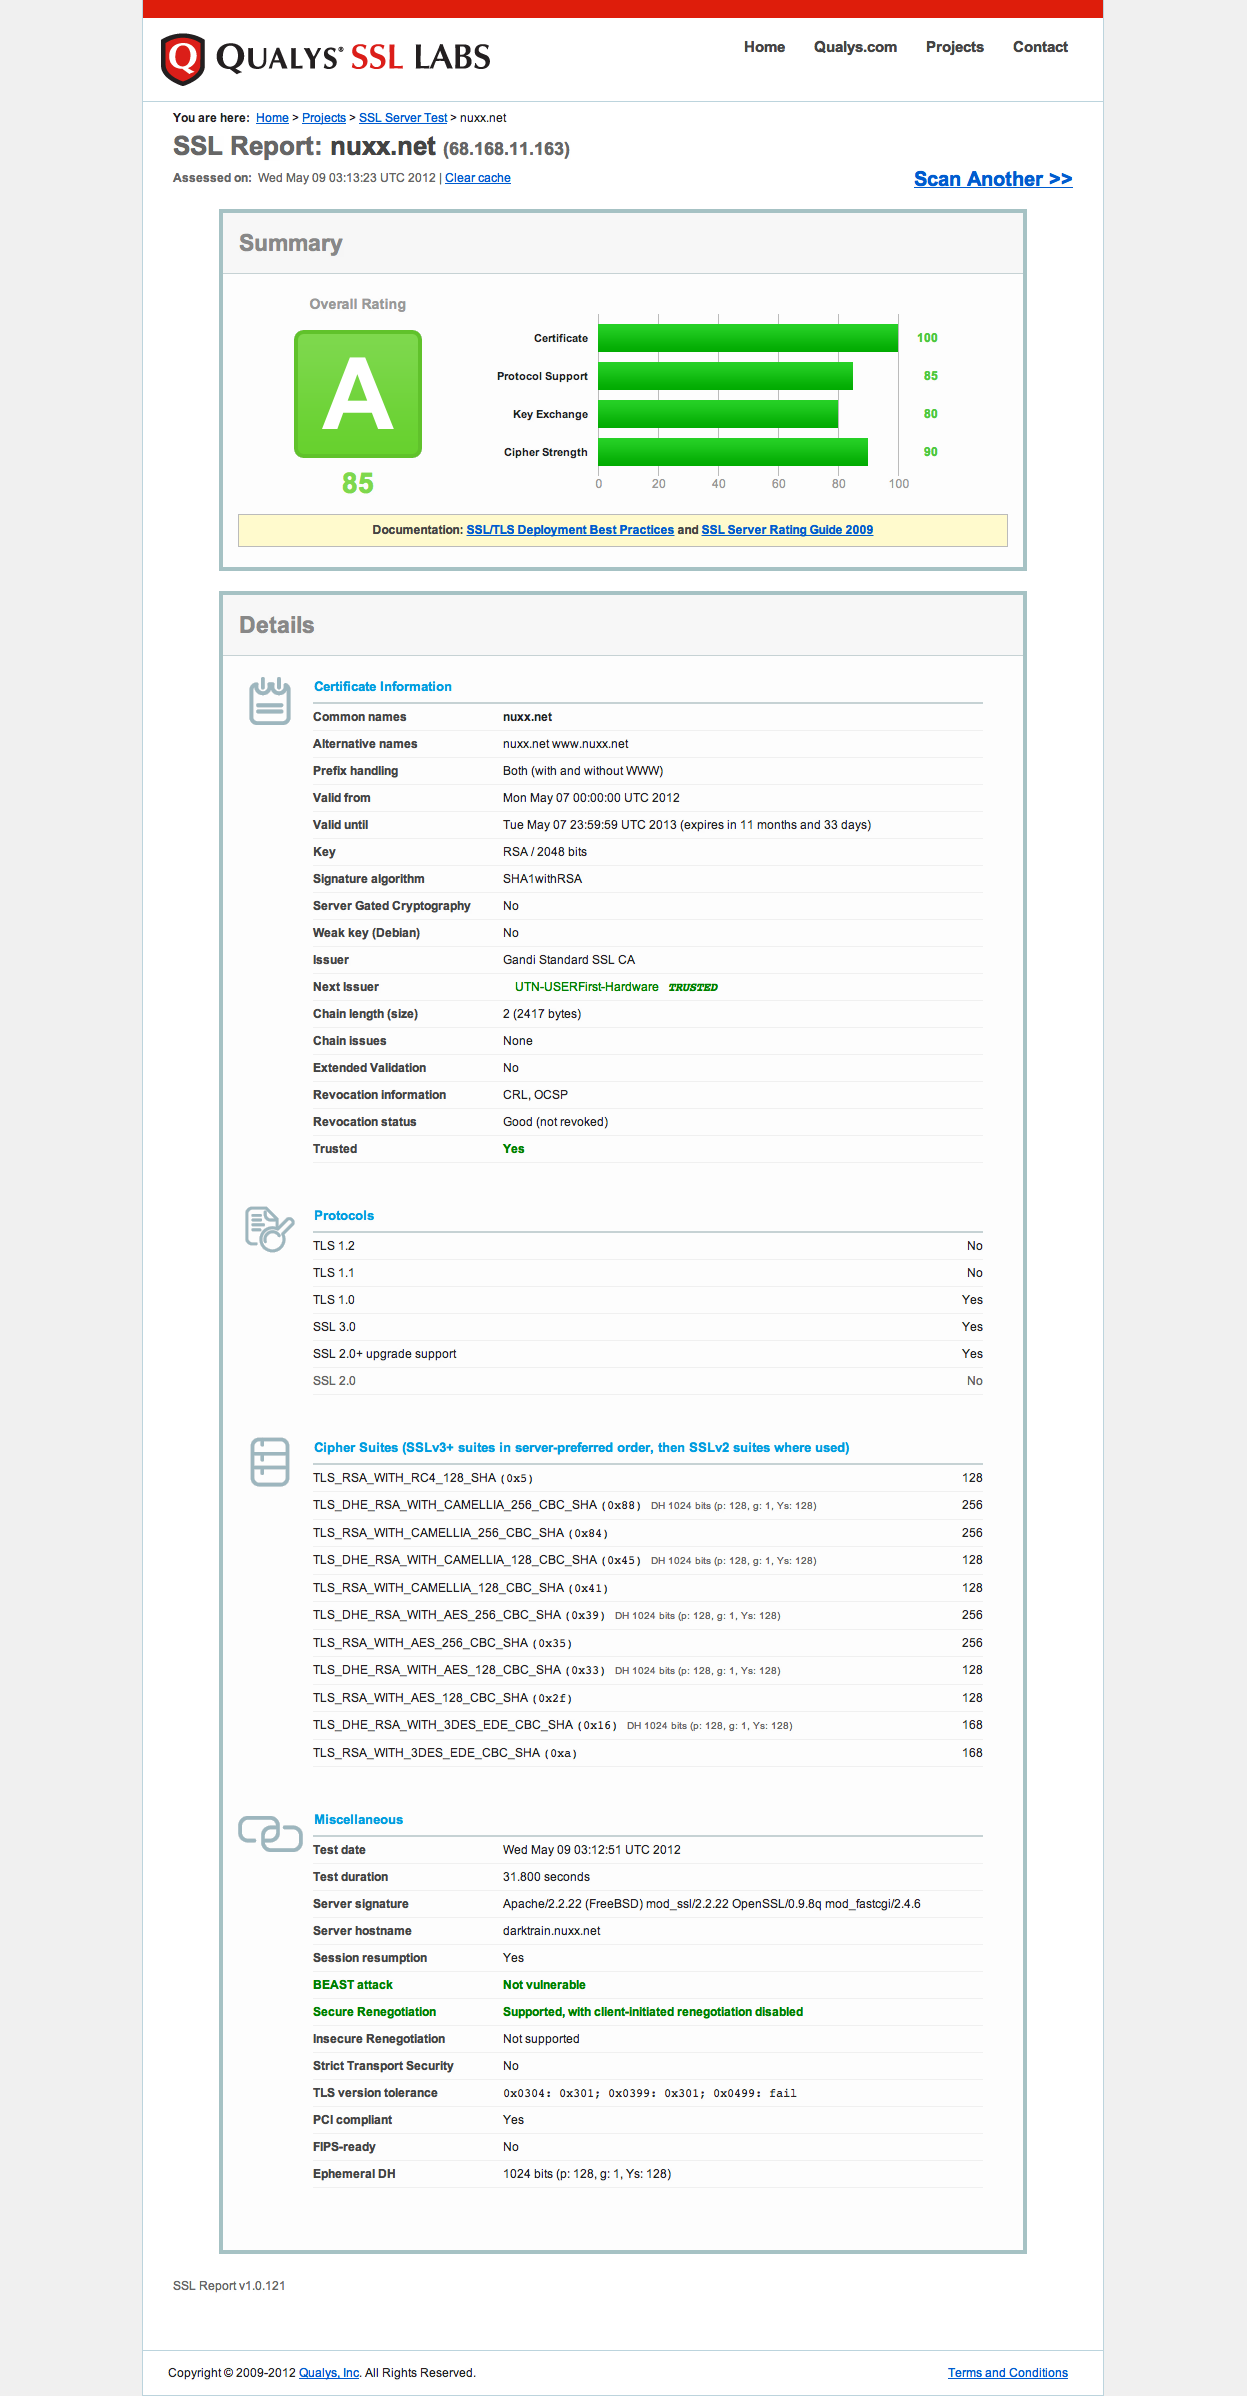The image size is (1247, 2396).
Task: Click the Not vulnerable BEAST status
Action: [544, 1985]
